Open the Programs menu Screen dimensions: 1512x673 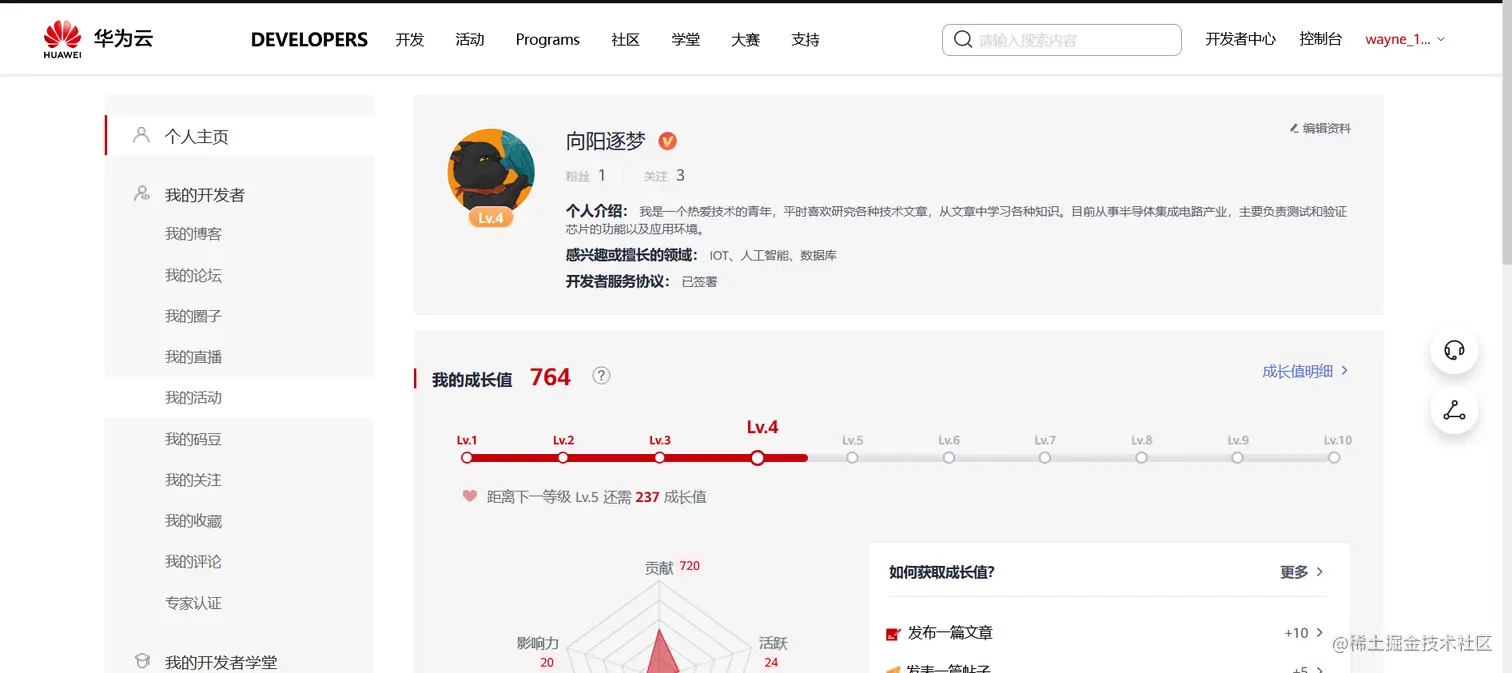point(548,40)
